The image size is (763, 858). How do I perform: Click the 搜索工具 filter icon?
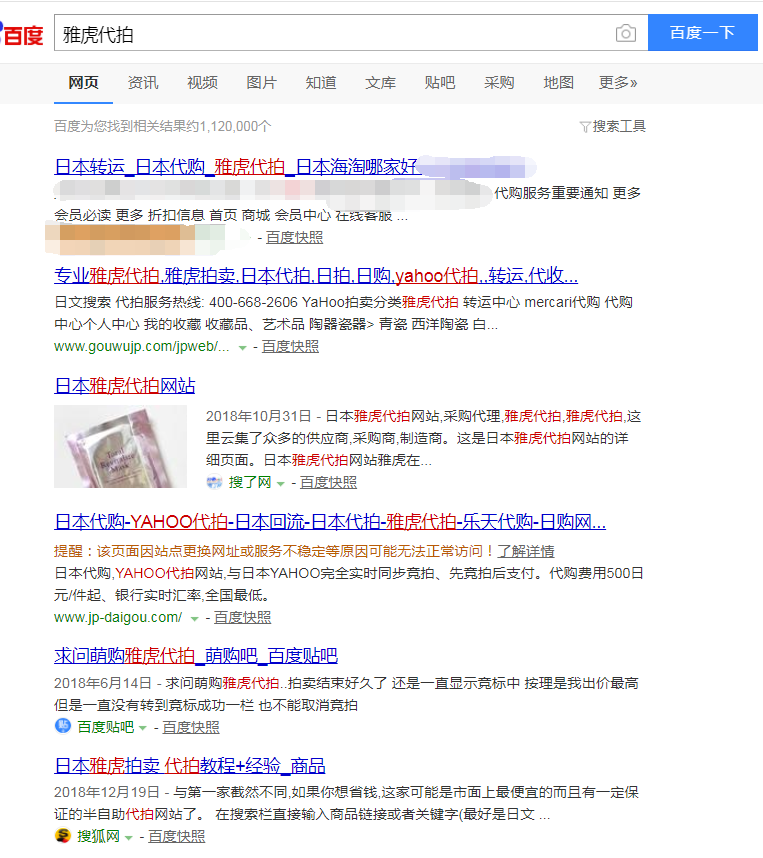click(585, 127)
